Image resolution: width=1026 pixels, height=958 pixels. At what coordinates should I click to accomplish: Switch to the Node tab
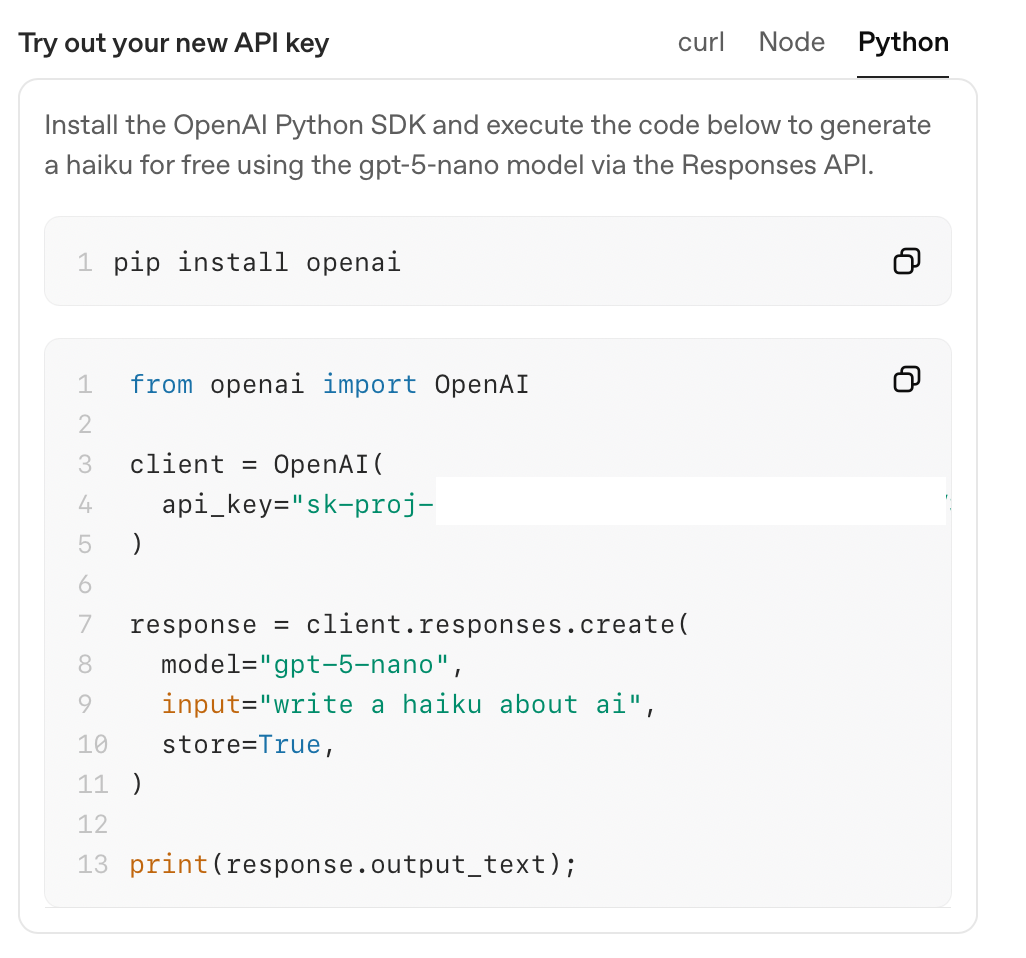(791, 43)
